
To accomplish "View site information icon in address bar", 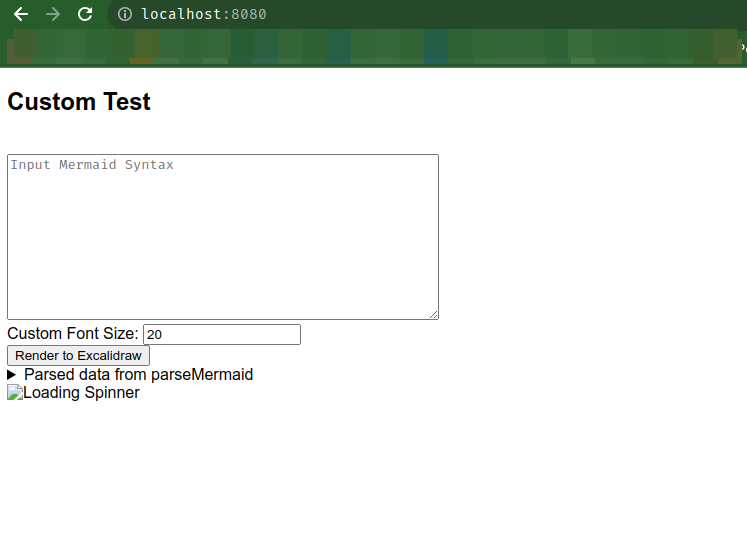I will [125, 14].
